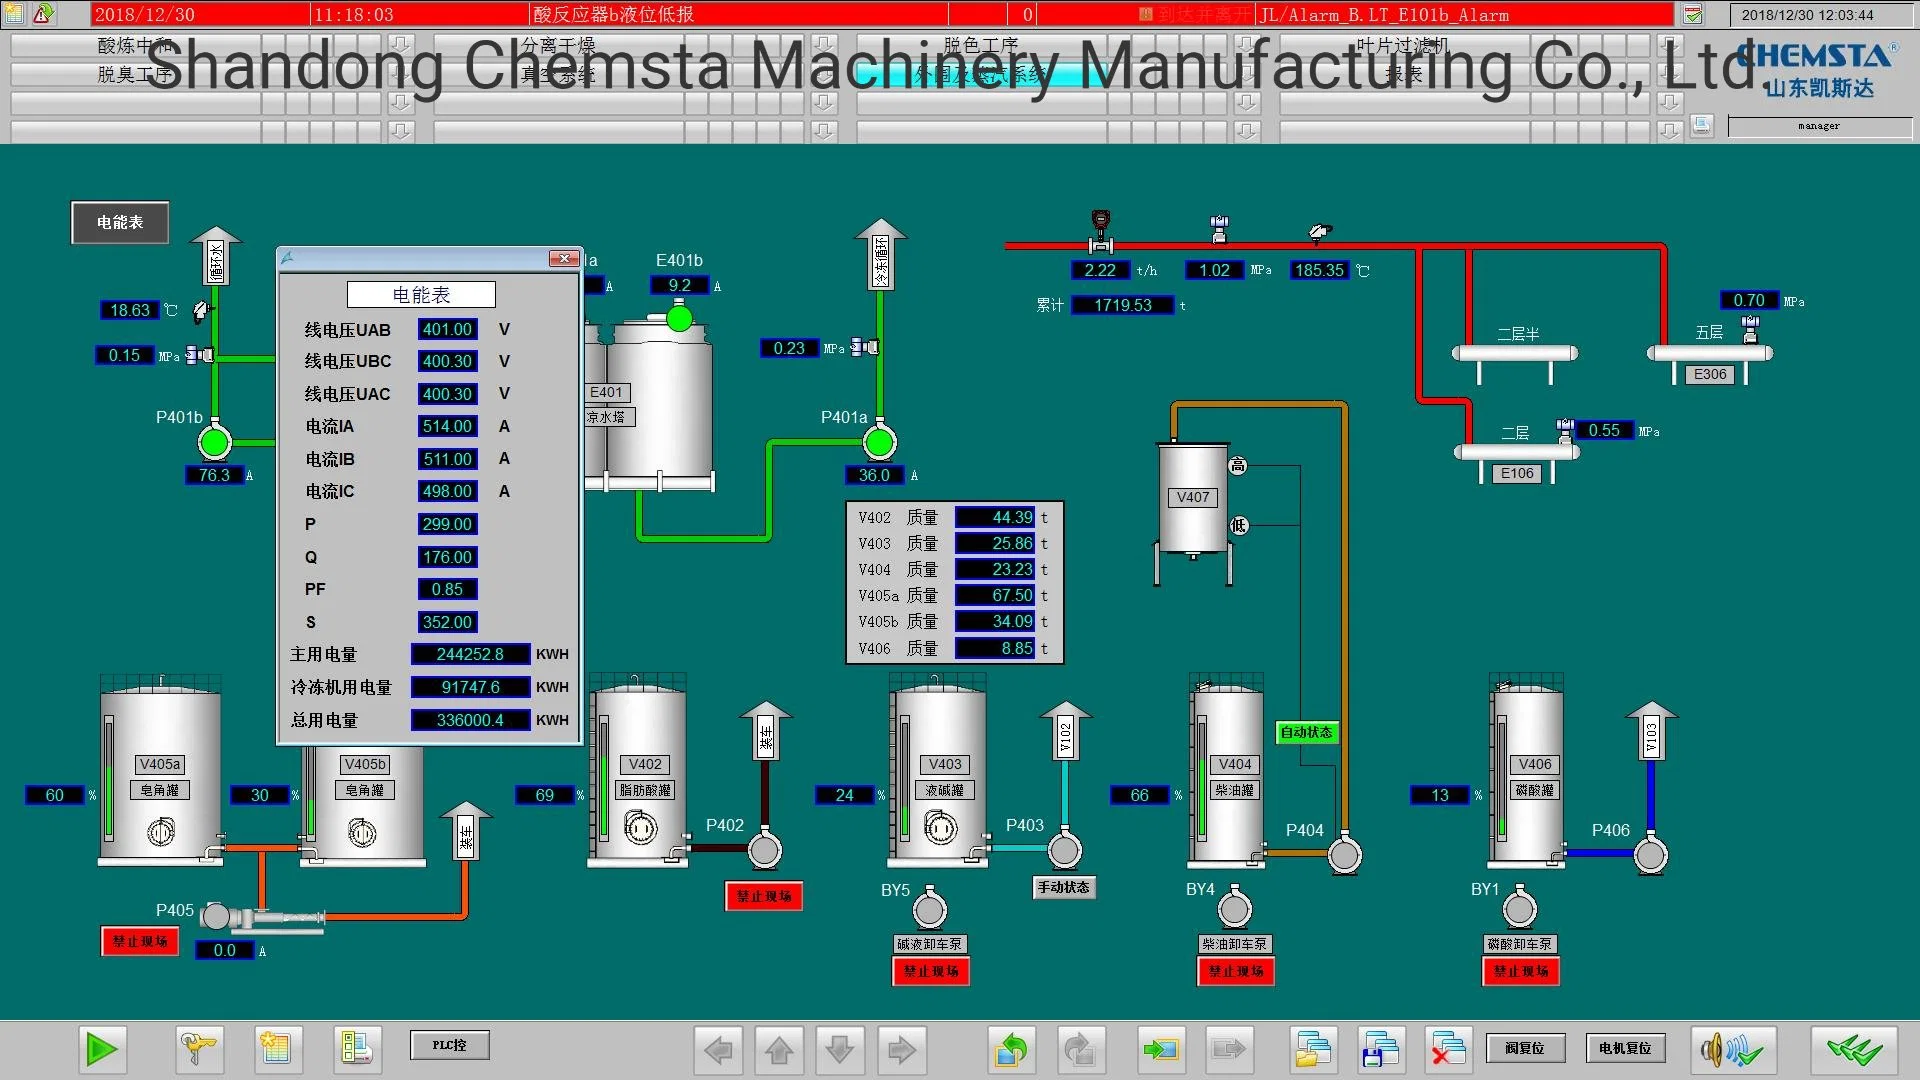Toggle BY4 unloading pump indicator
Screen dimensions: 1920x1080
[x=1235, y=910]
